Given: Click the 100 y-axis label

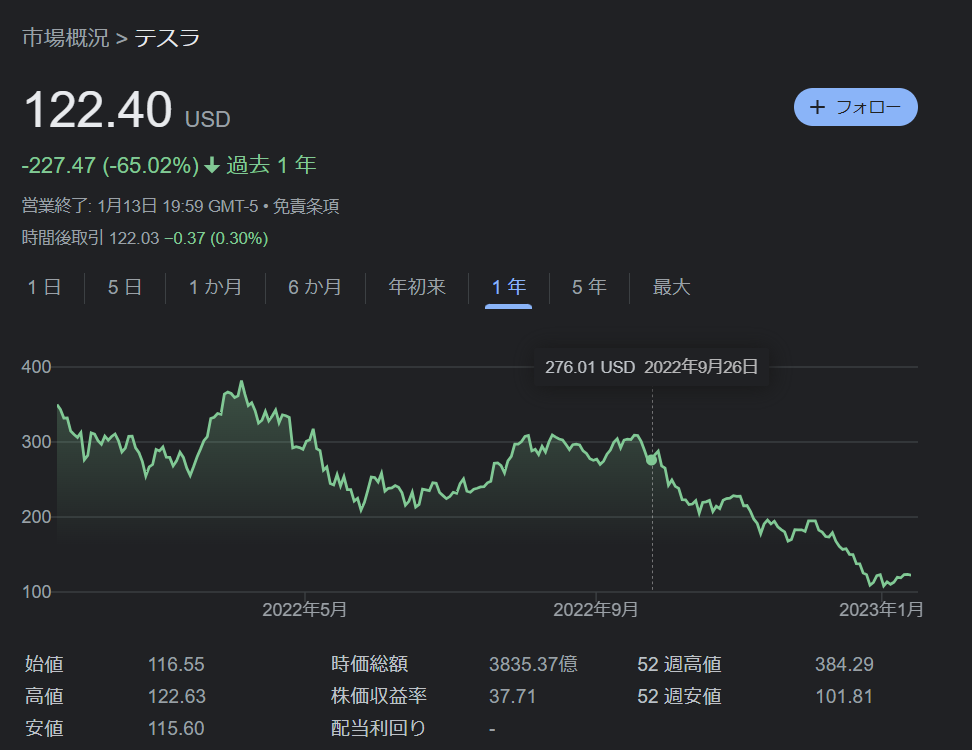Looking at the screenshot, I should click(x=37, y=592).
